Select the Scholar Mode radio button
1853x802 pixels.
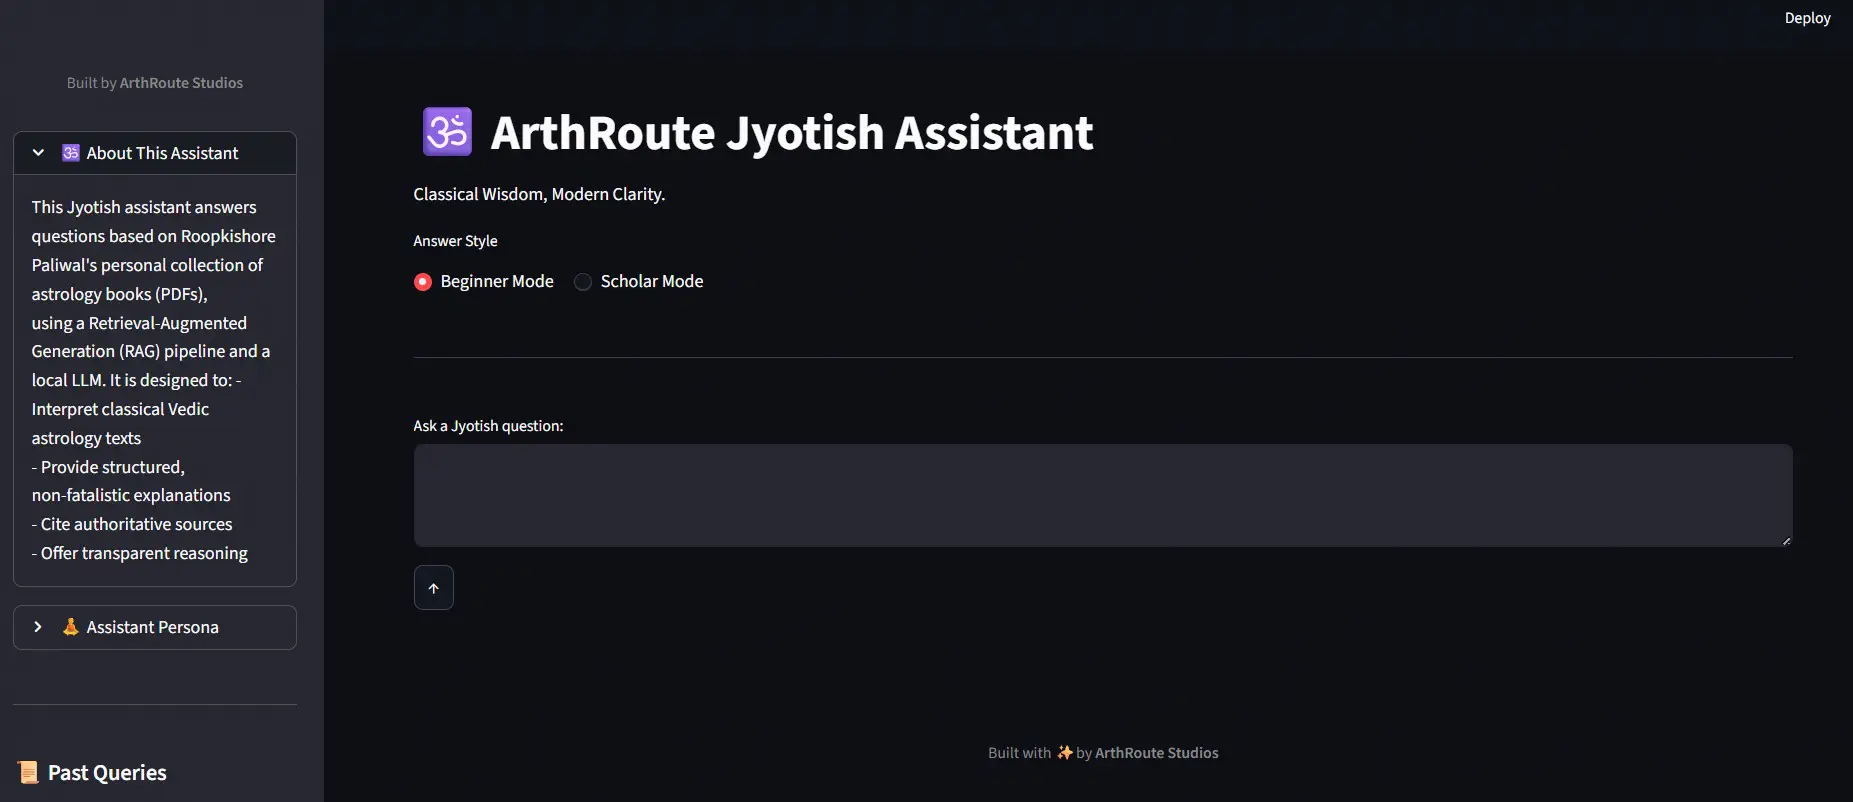pos(583,282)
